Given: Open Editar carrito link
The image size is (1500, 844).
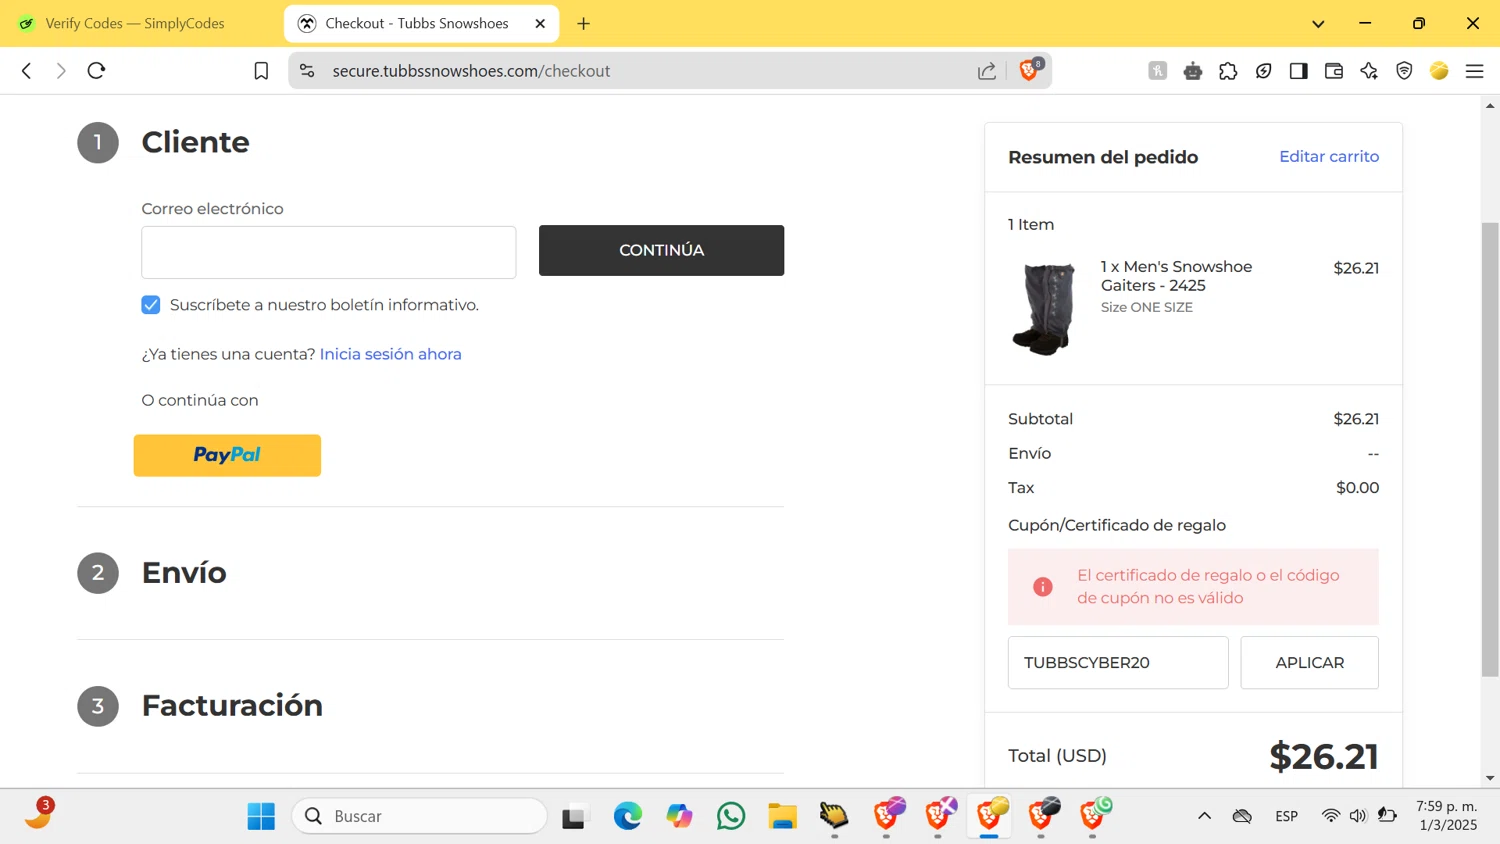Looking at the screenshot, I should click(x=1329, y=156).
